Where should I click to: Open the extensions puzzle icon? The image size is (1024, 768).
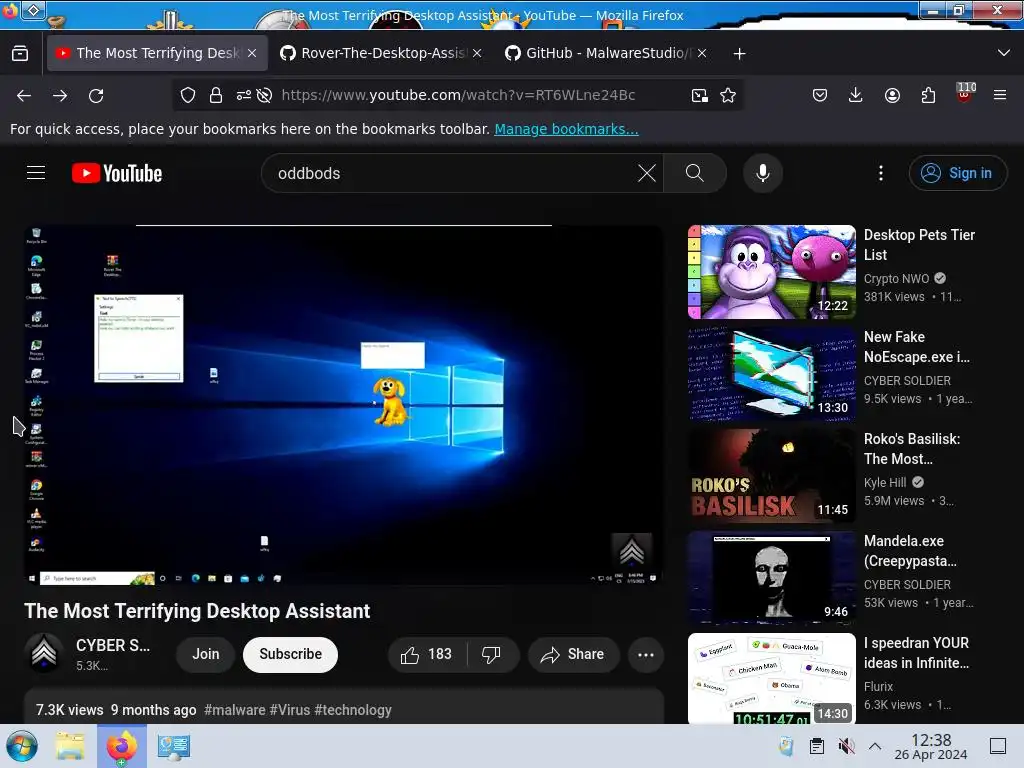928,95
